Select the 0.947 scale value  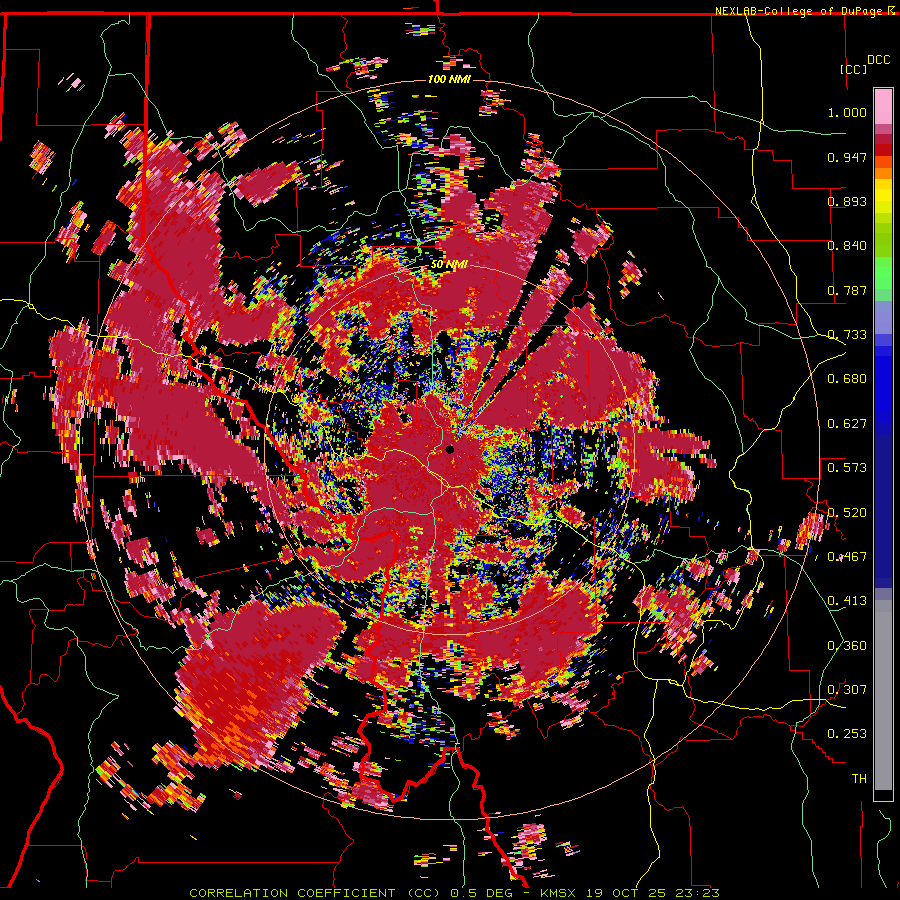coord(847,157)
